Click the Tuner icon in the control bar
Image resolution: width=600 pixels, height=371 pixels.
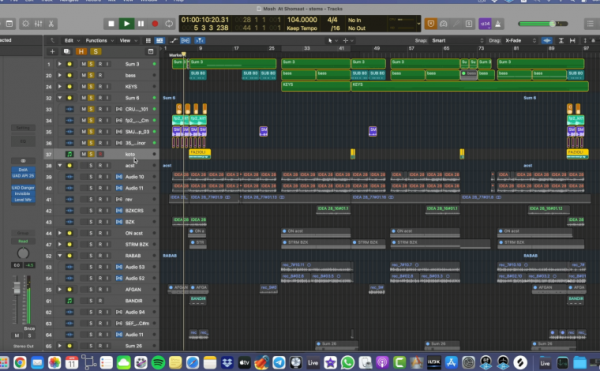[443, 24]
